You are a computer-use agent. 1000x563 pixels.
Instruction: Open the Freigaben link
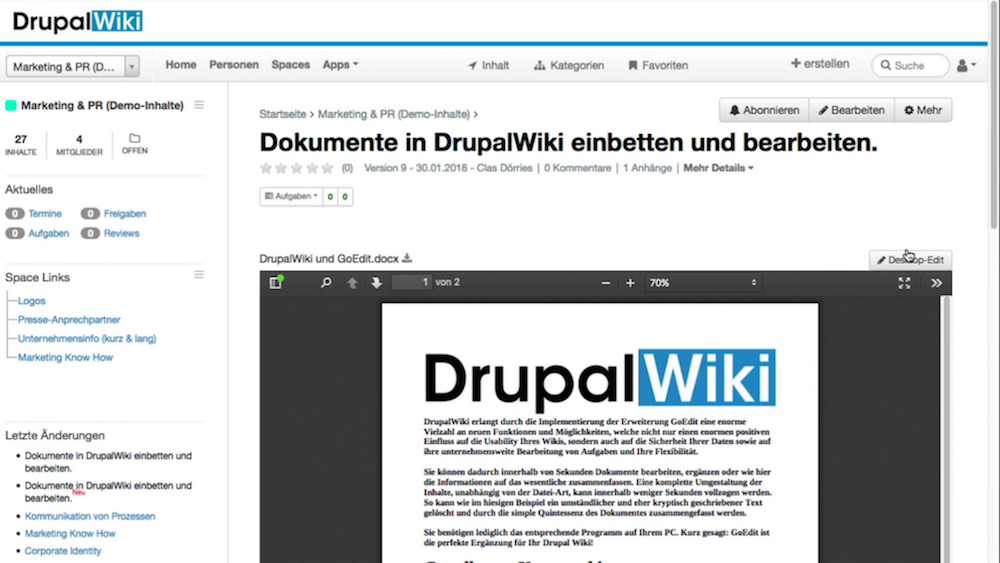tap(125, 214)
